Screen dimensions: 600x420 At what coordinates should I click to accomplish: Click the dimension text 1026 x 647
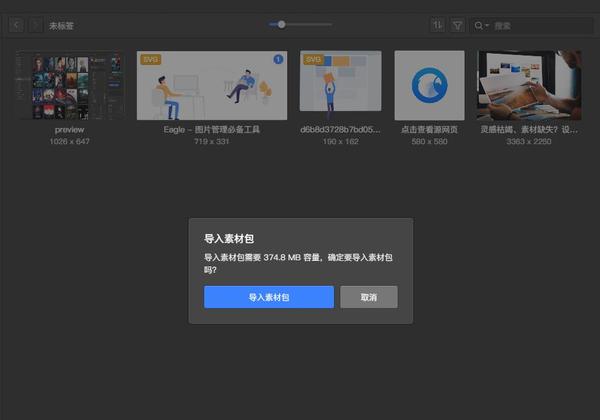[69, 142]
